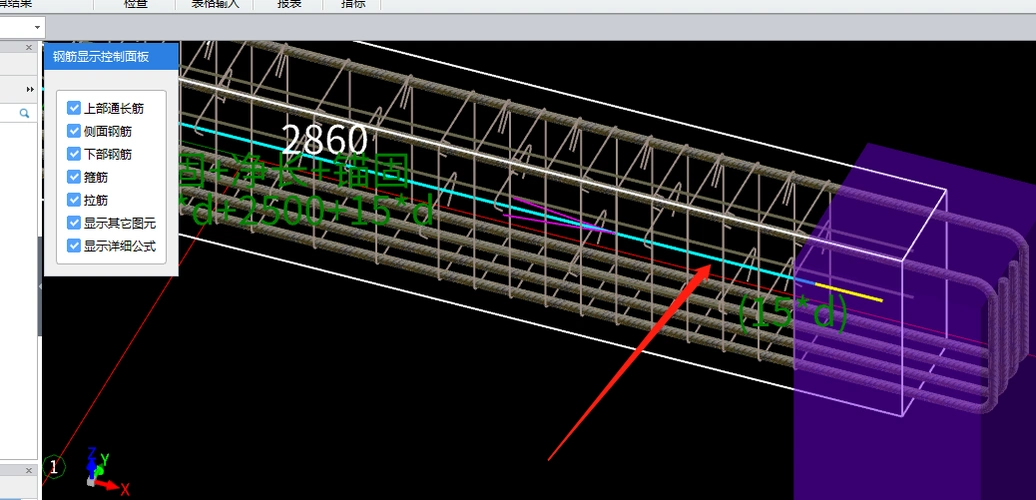This screenshot has width=1036, height=500.
Task: Hide stirrups via the 箍筋 checkbox
Action: [x=74, y=177]
